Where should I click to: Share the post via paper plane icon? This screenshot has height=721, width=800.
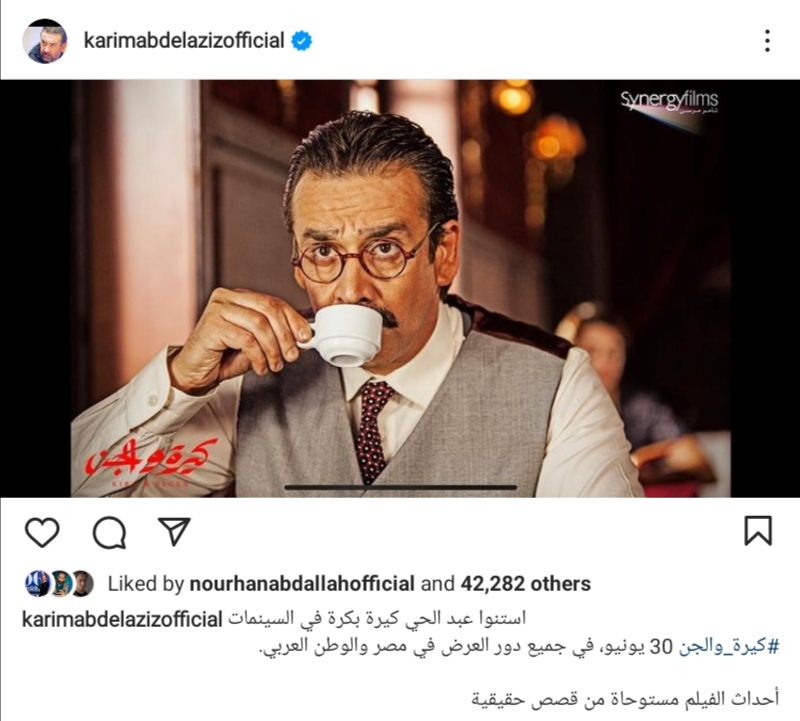(x=174, y=531)
